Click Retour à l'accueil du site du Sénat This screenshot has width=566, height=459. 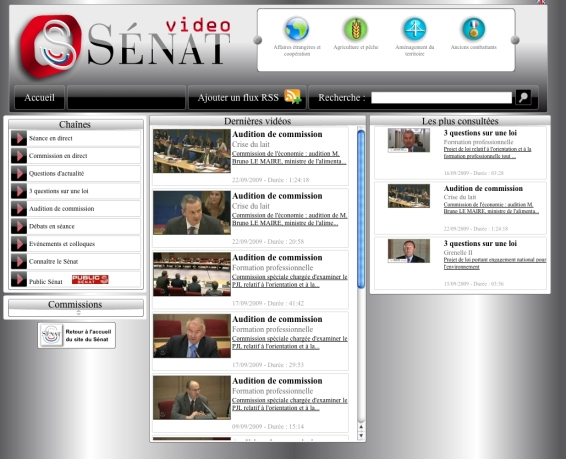tap(77, 335)
